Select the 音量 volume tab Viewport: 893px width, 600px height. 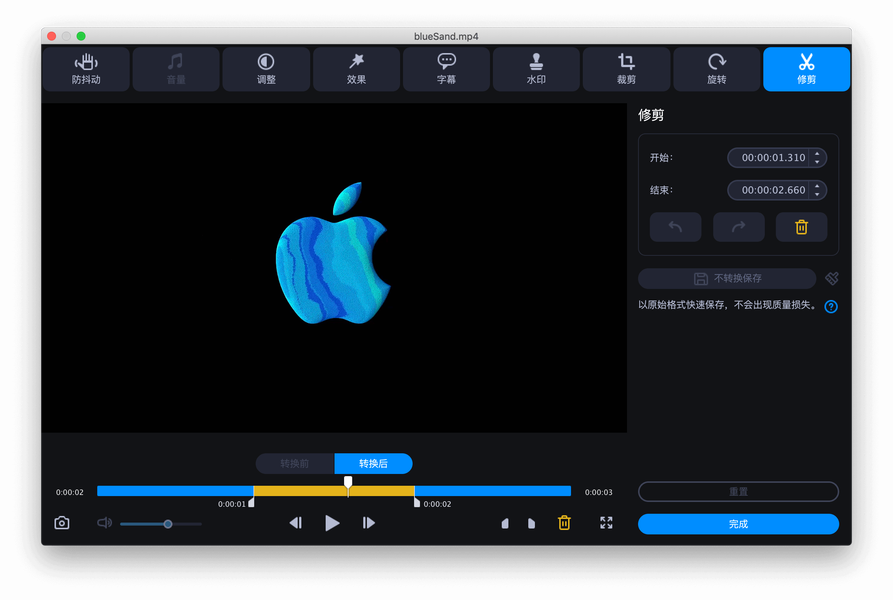coord(176,69)
